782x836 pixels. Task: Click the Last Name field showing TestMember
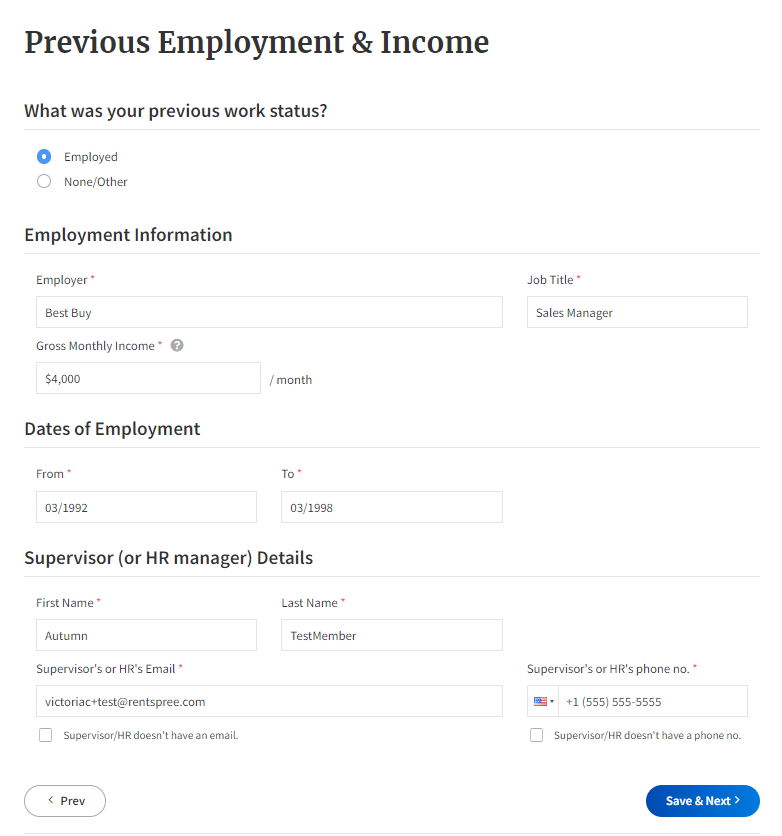(391, 635)
